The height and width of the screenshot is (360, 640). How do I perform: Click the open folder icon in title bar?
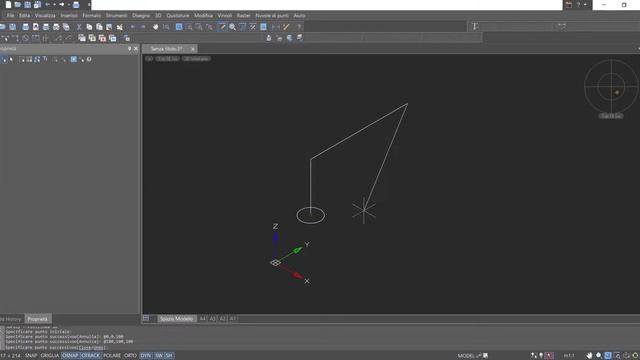point(18,4)
